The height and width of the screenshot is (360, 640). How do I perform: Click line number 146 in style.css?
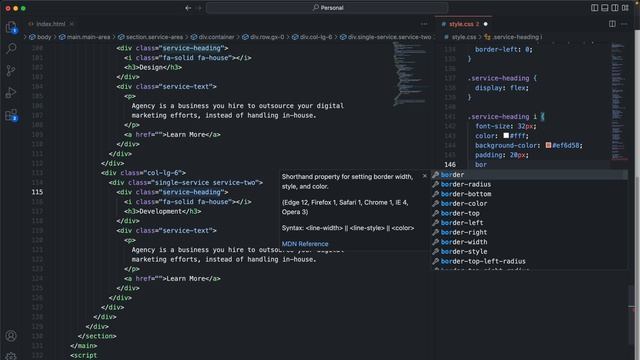450,164
